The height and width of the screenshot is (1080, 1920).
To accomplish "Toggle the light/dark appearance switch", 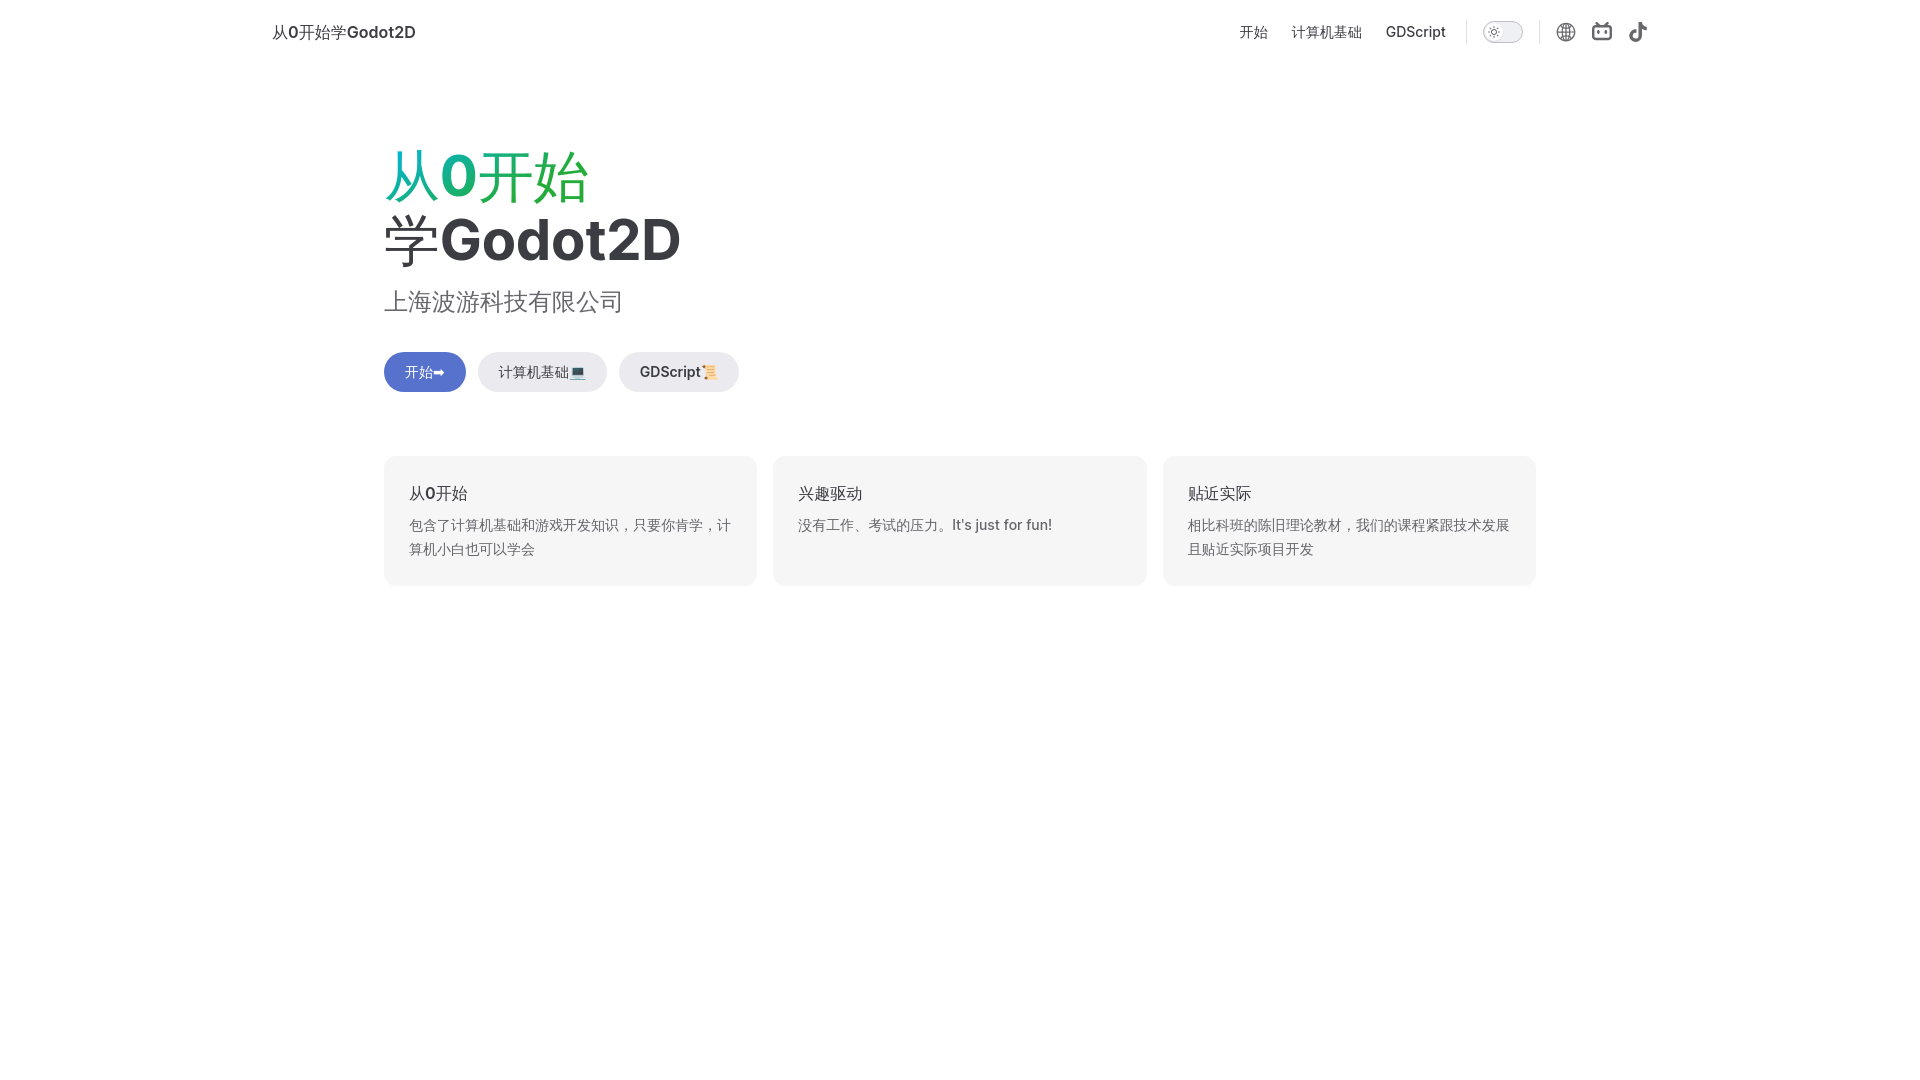I will point(1503,32).
